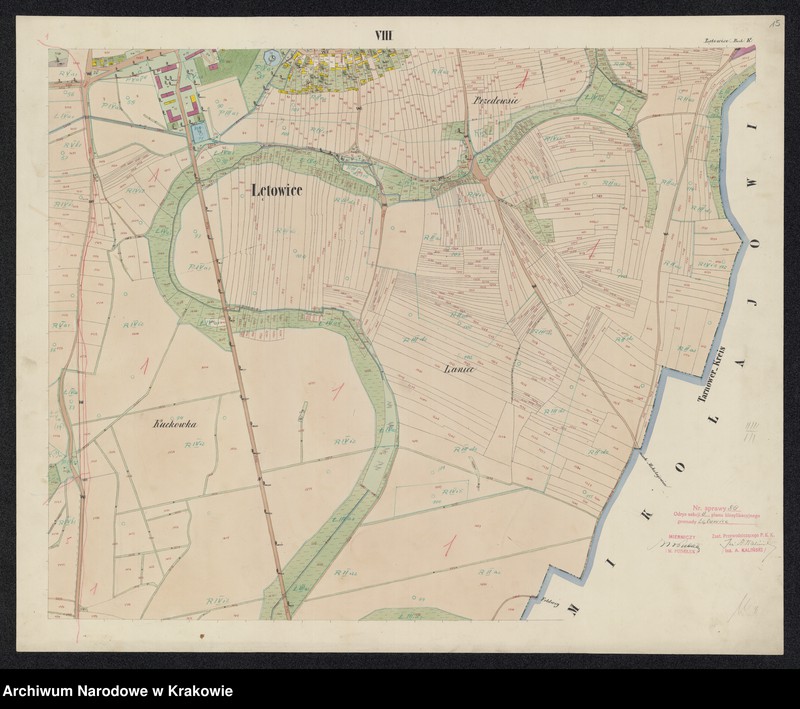The width and height of the screenshot is (800, 709).
Task: Click the red Nr. sprawy 80 stamp
Action: coord(717,507)
